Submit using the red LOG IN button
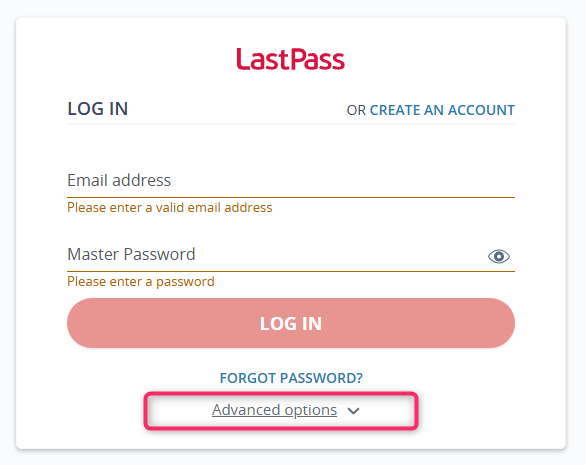The width and height of the screenshot is (586, 465). click(291, 323)
